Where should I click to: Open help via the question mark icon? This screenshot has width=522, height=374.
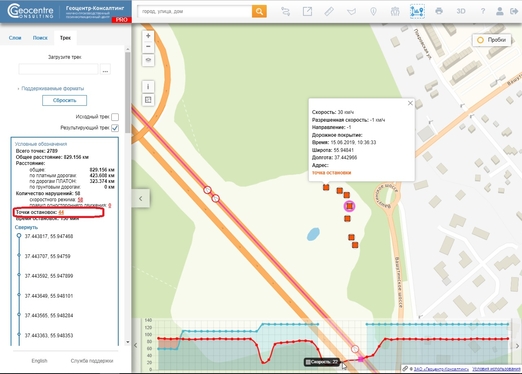tap(483, 11)
